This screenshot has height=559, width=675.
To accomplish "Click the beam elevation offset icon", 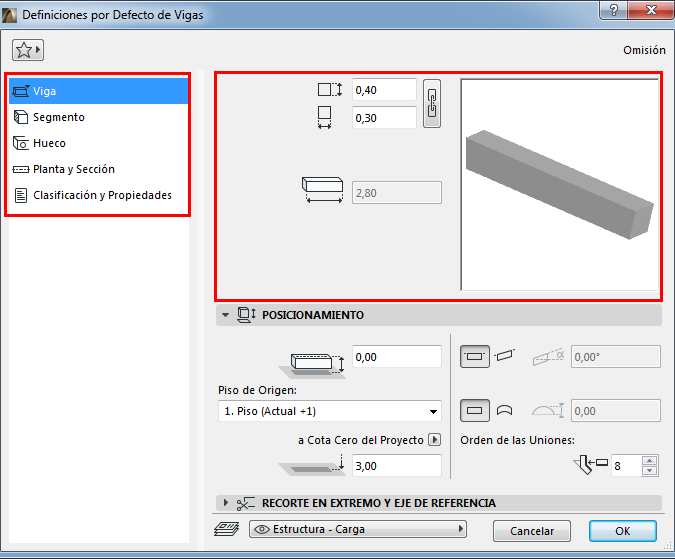I will [x=313, y=366].
